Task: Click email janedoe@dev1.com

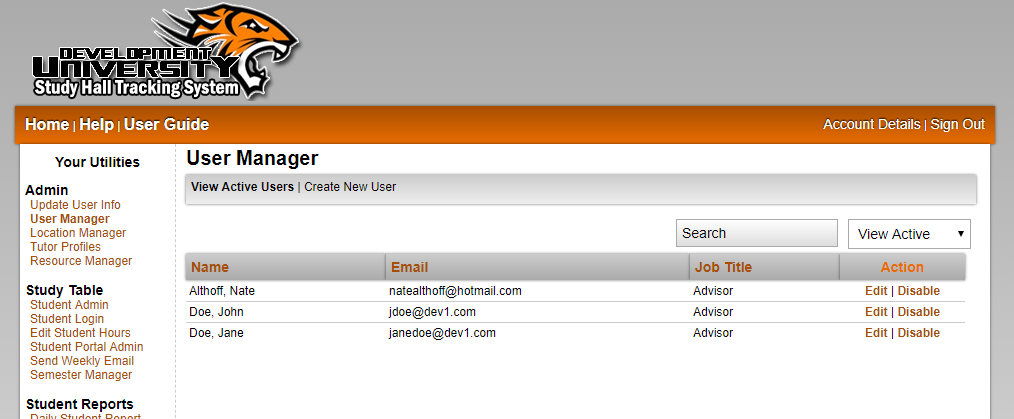Action: (442, 333)
